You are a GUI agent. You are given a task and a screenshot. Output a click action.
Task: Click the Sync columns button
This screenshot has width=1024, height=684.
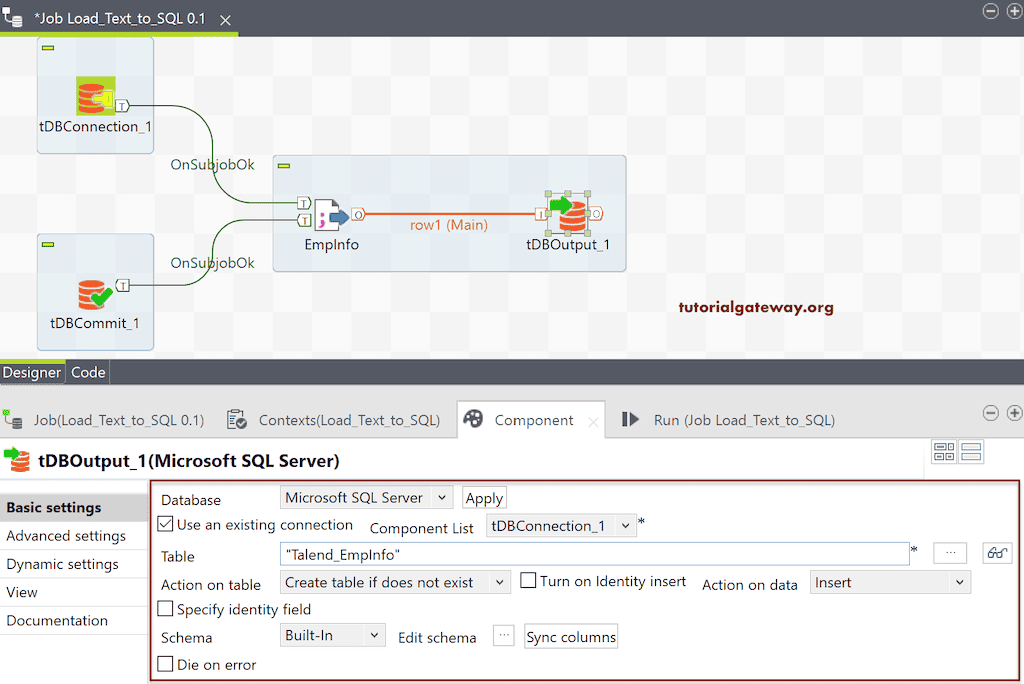coord(570,636)
